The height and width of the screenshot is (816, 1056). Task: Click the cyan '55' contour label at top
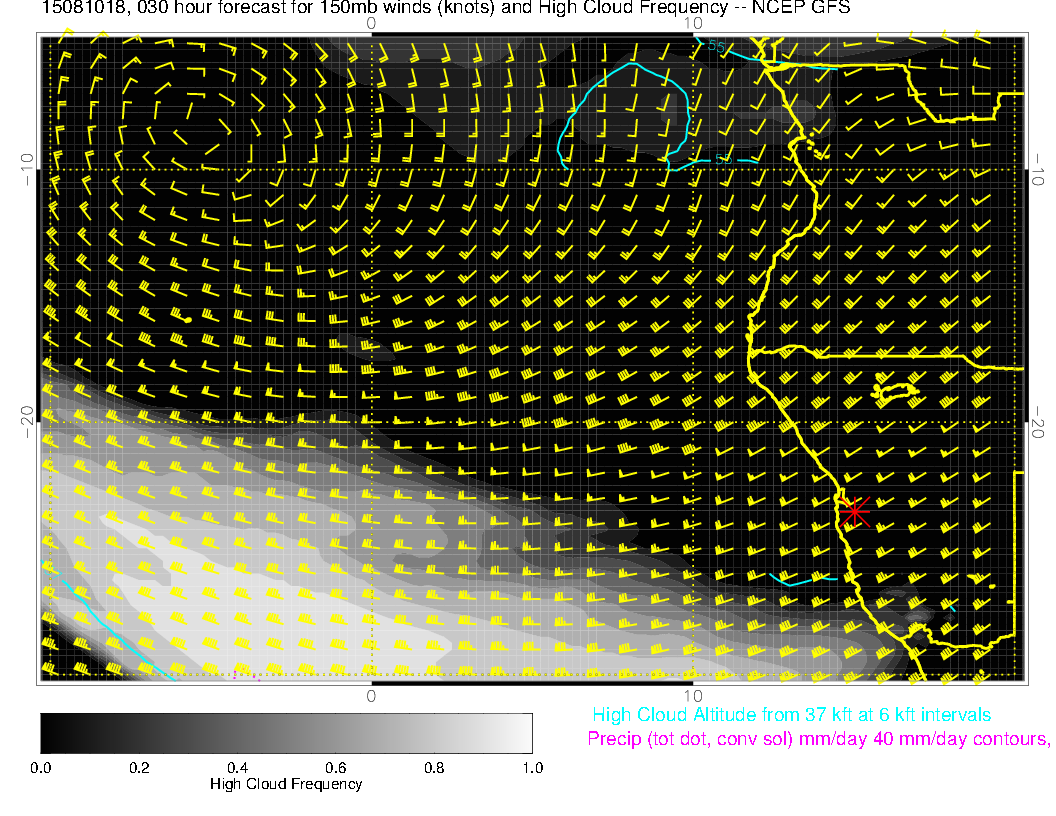click(716, 46)
